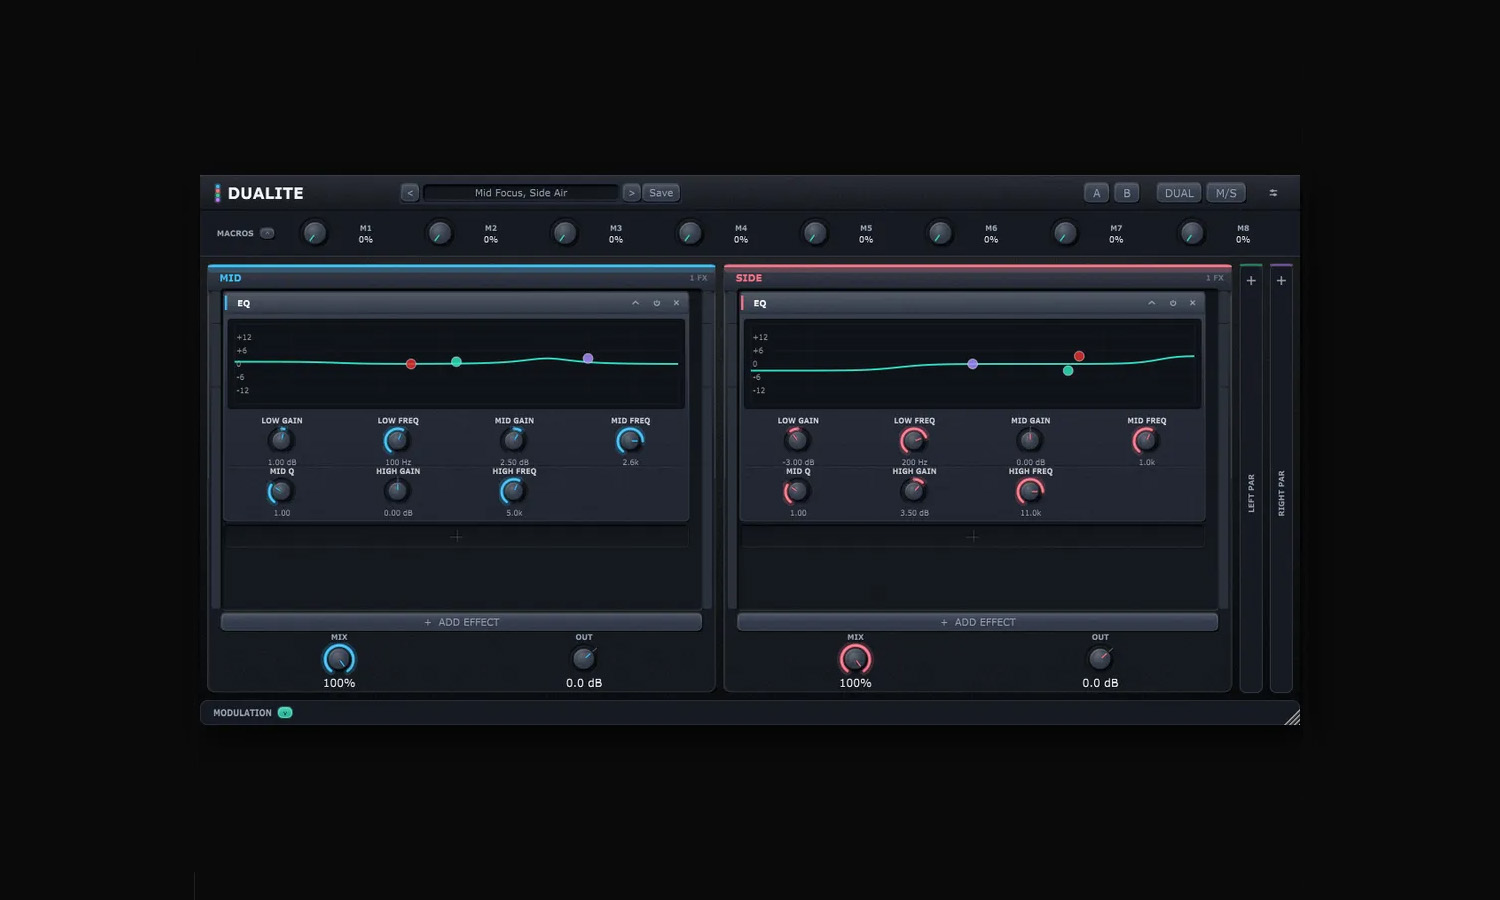The image size is (1500, 900).
Task: Adjust Mid EQ Mid Freq knob
Action: click(x=630, y=440)
